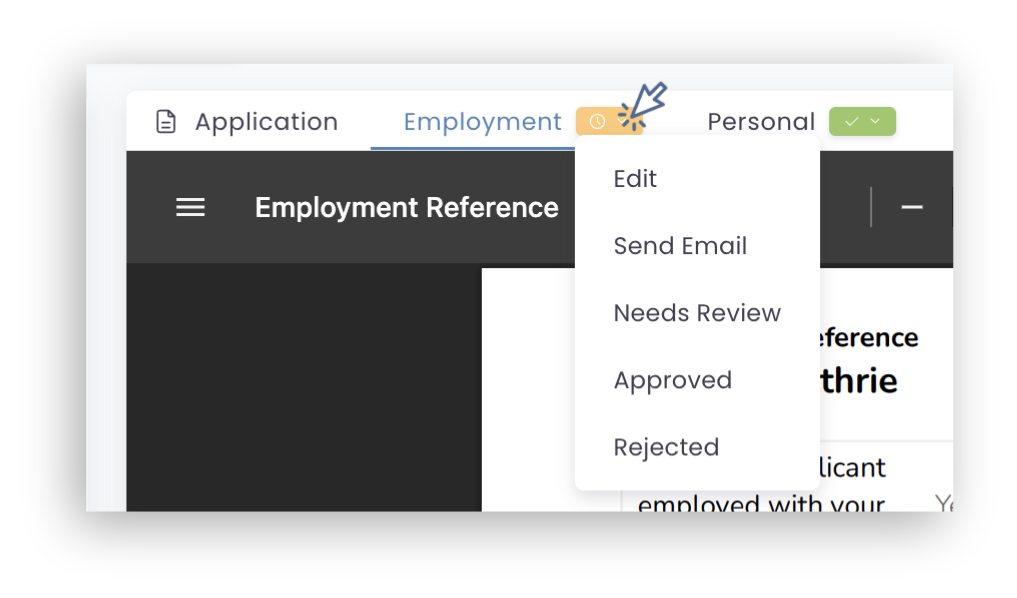
Task: Open the Personal tab
Action: tap(761, 121)
